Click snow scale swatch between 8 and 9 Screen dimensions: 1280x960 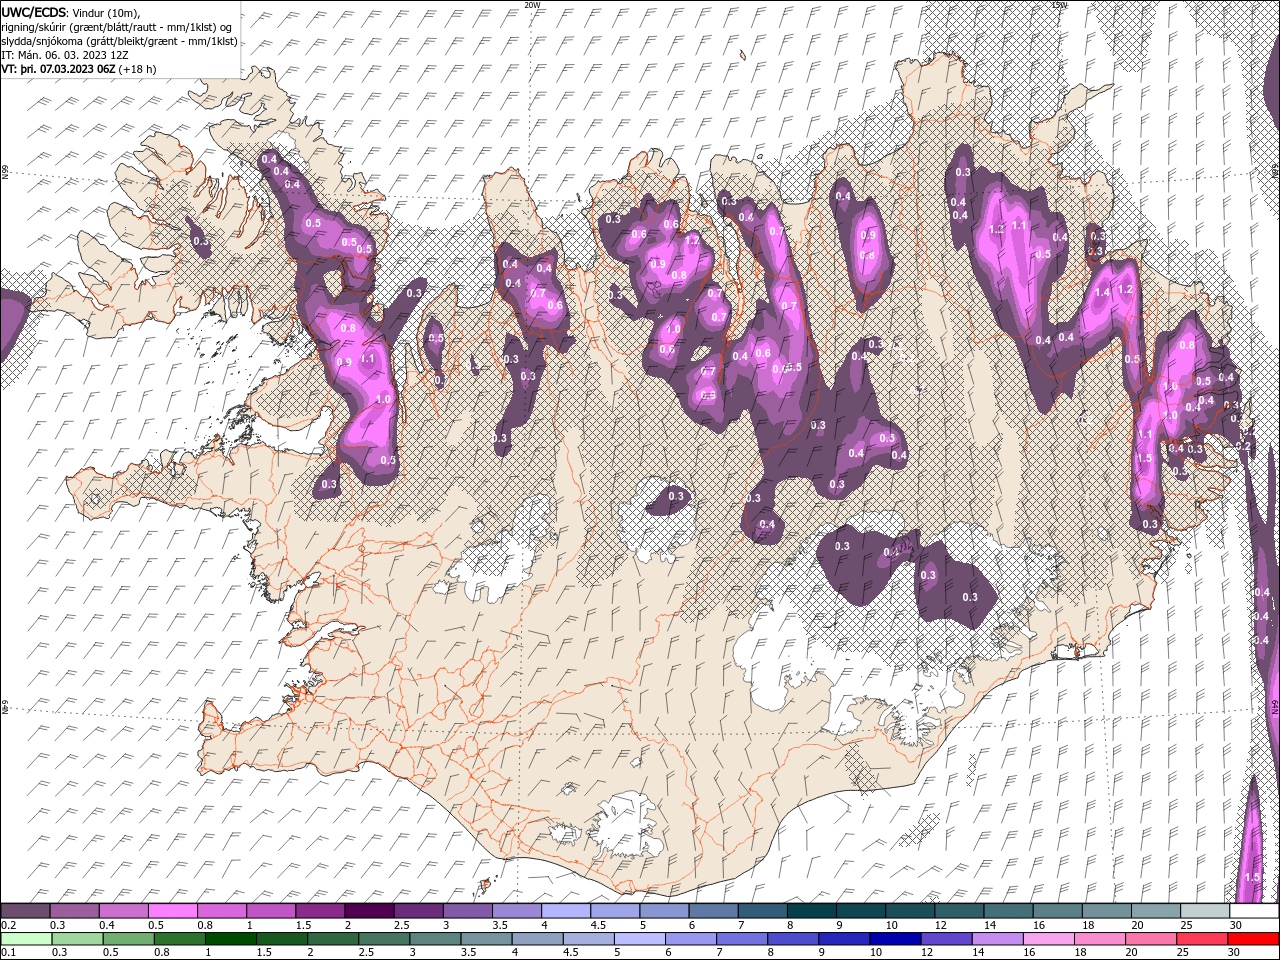pos(811,911)
